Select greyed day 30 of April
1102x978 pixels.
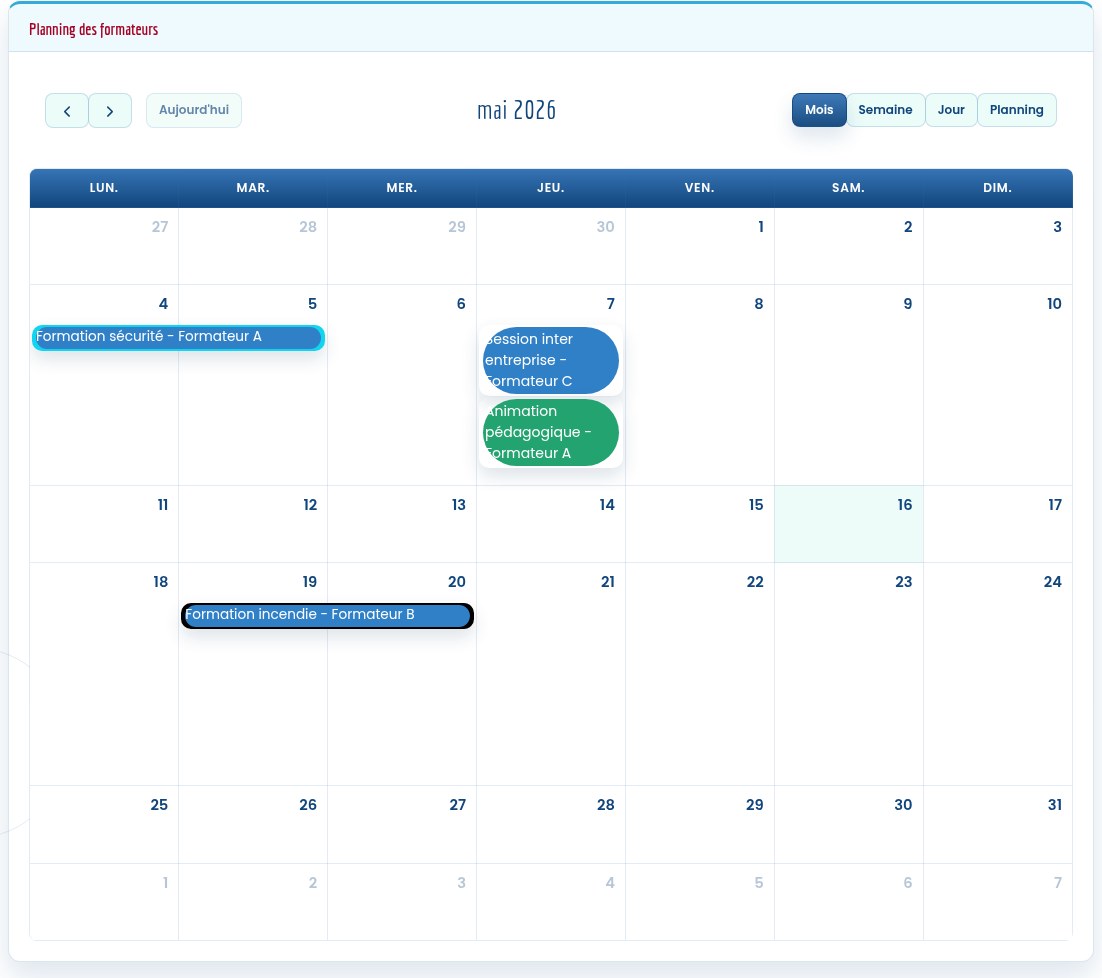click(605, 226)
